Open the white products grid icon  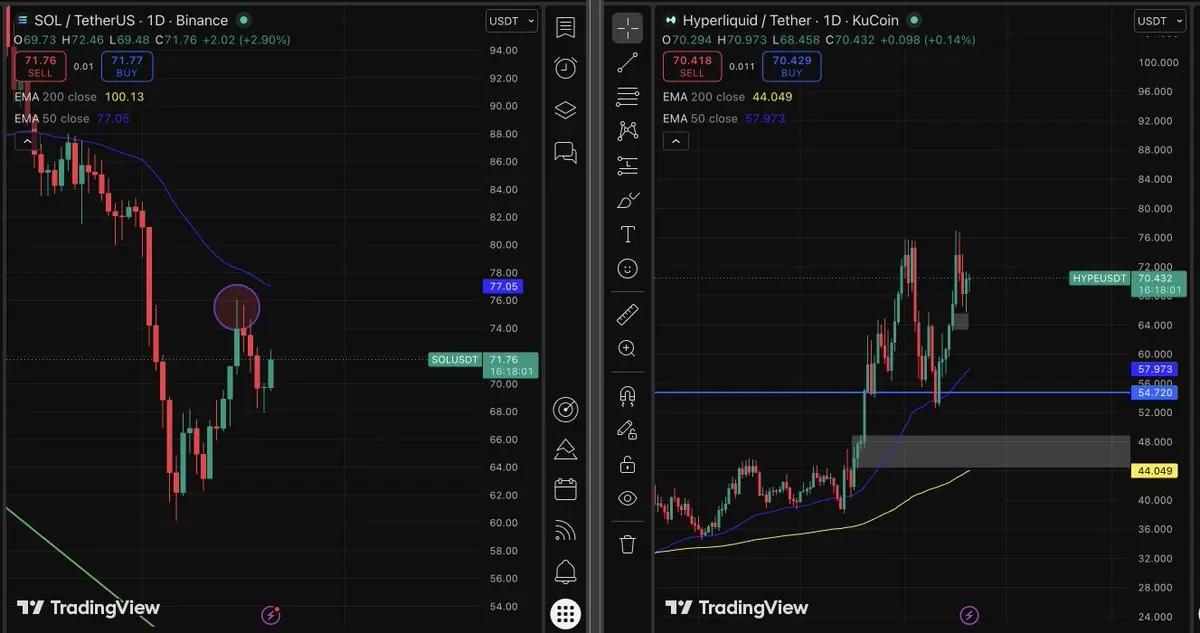[565, 613]
